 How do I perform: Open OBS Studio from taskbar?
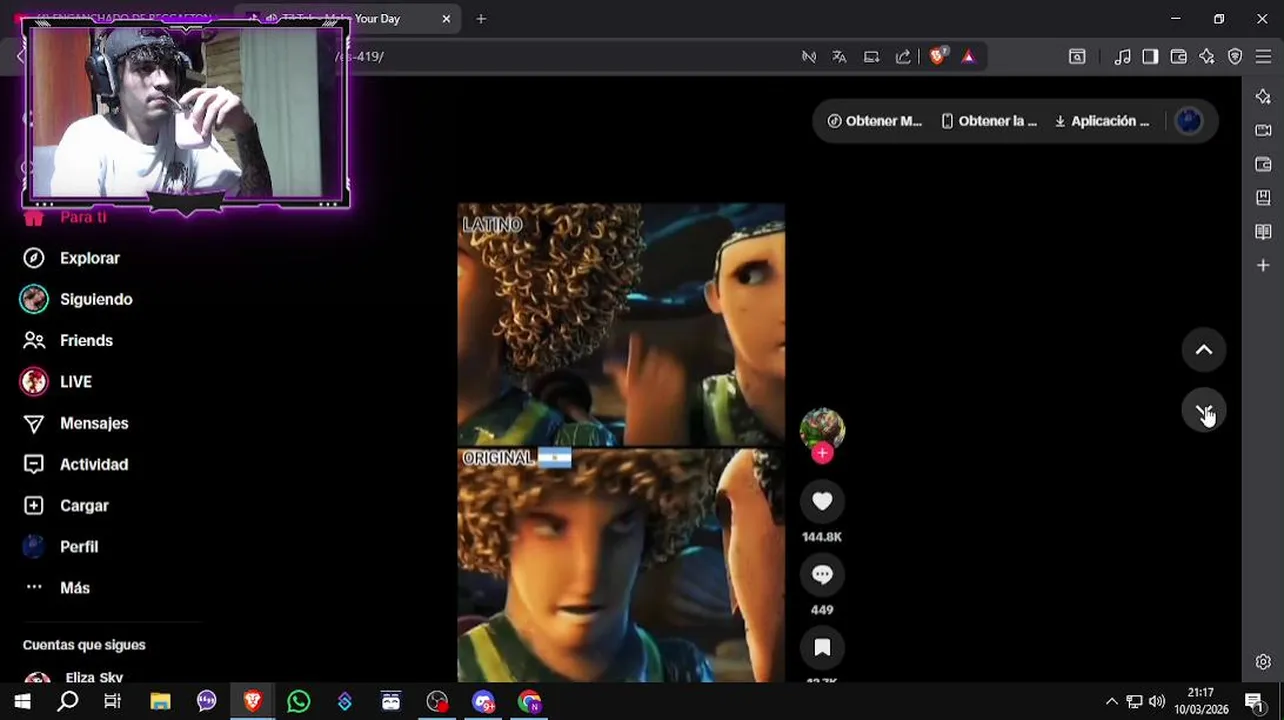[x=437, y=702]
